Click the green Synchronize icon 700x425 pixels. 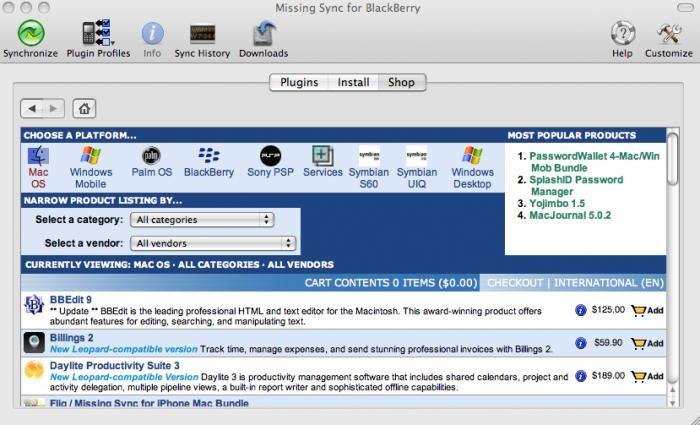(x=31, y=33)
